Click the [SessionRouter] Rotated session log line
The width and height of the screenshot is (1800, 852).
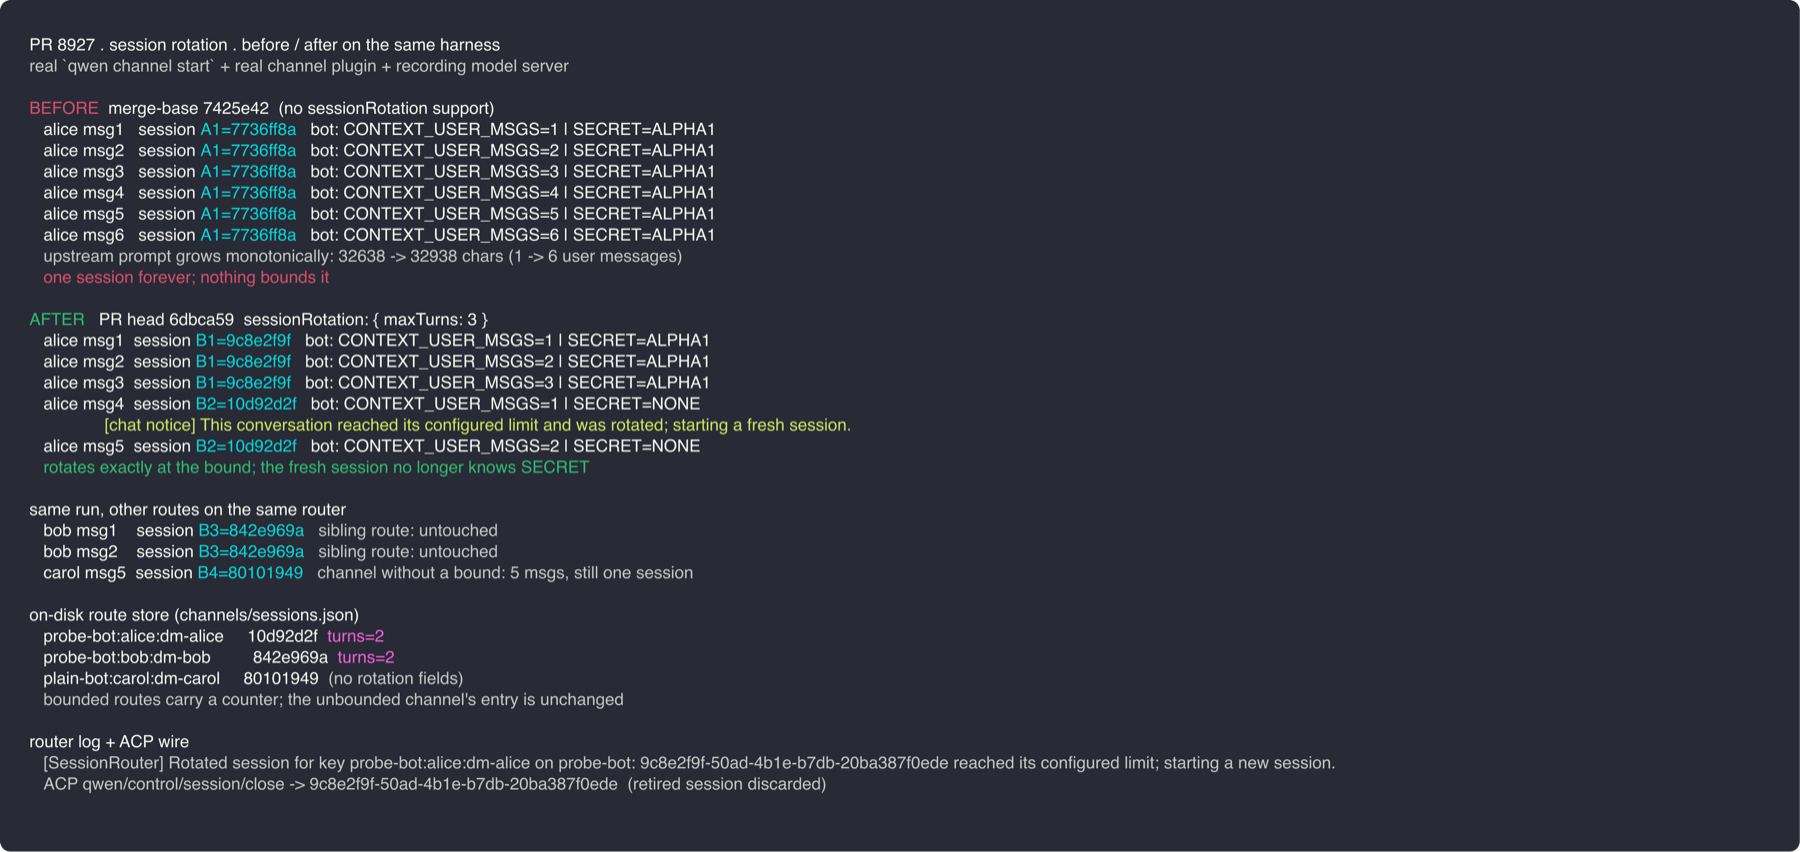click(689, 763)
